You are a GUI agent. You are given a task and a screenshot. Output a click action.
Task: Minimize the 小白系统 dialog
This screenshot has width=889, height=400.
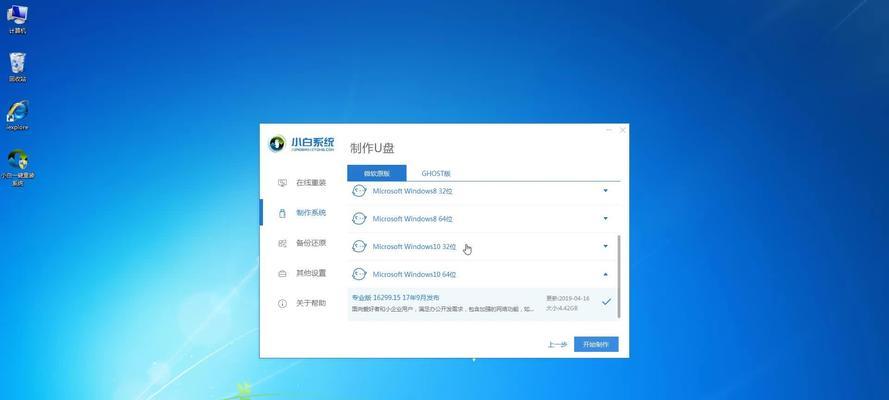609,130
